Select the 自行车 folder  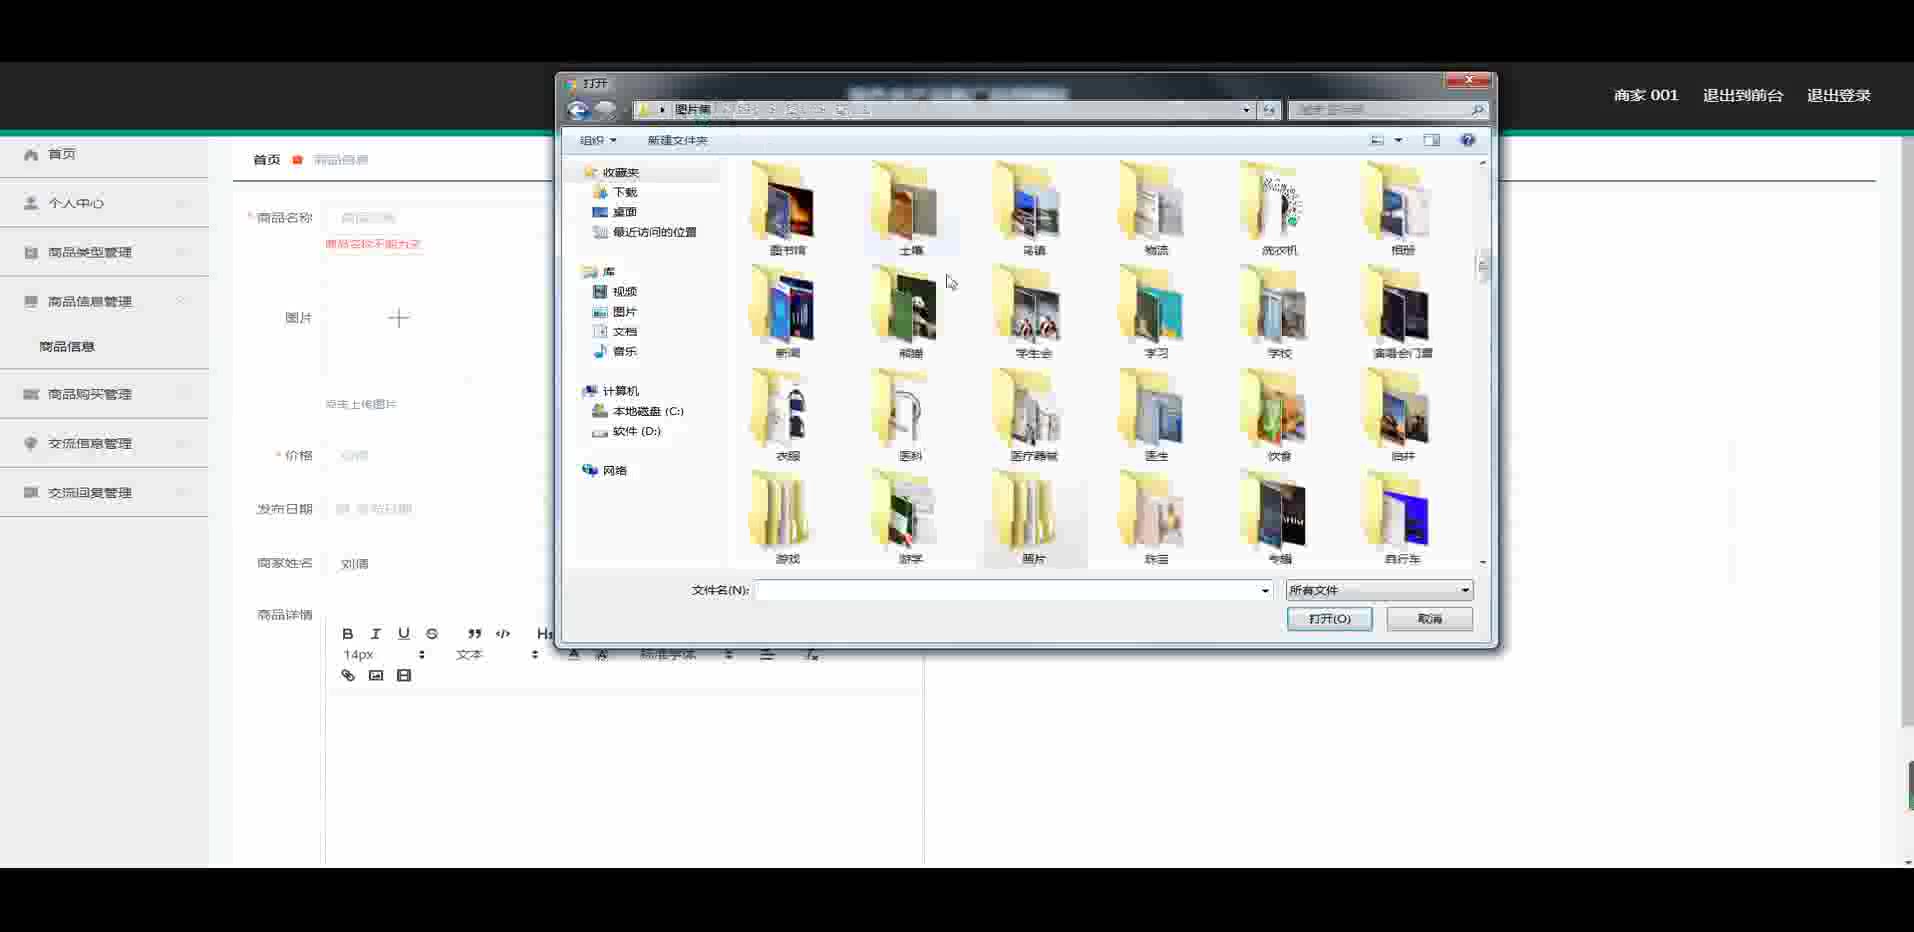click(x=1402, y=518)
